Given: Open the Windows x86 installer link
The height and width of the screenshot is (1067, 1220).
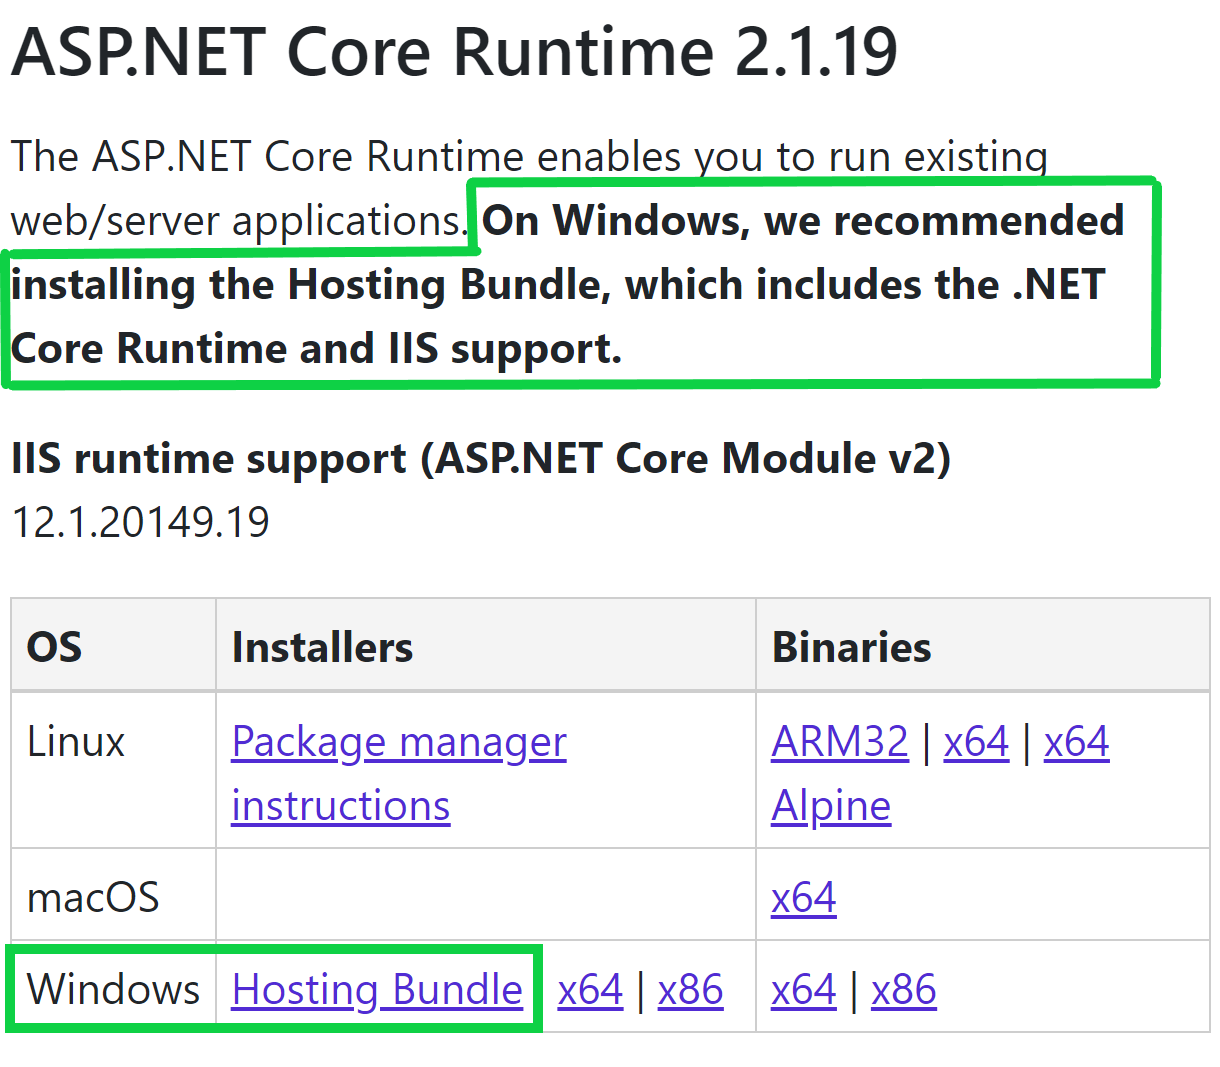Looking at the screenshot, I should 690,989.
